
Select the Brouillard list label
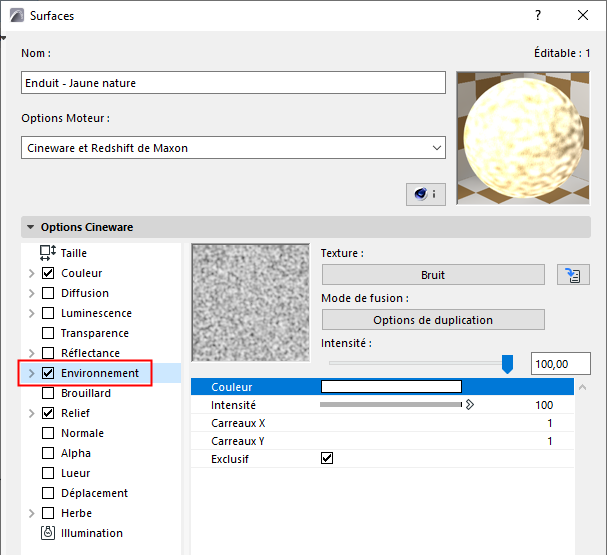coord(86,393)
